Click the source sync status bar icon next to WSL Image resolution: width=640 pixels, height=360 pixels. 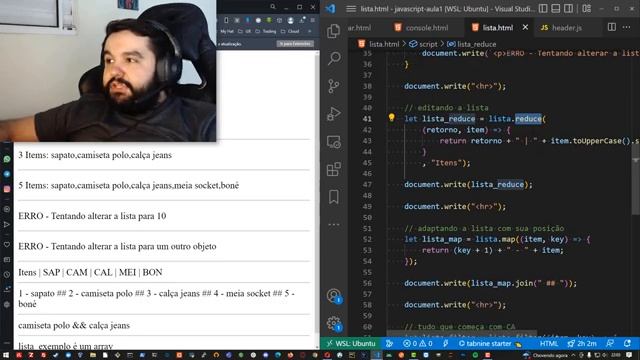click(x=389, y=344)
